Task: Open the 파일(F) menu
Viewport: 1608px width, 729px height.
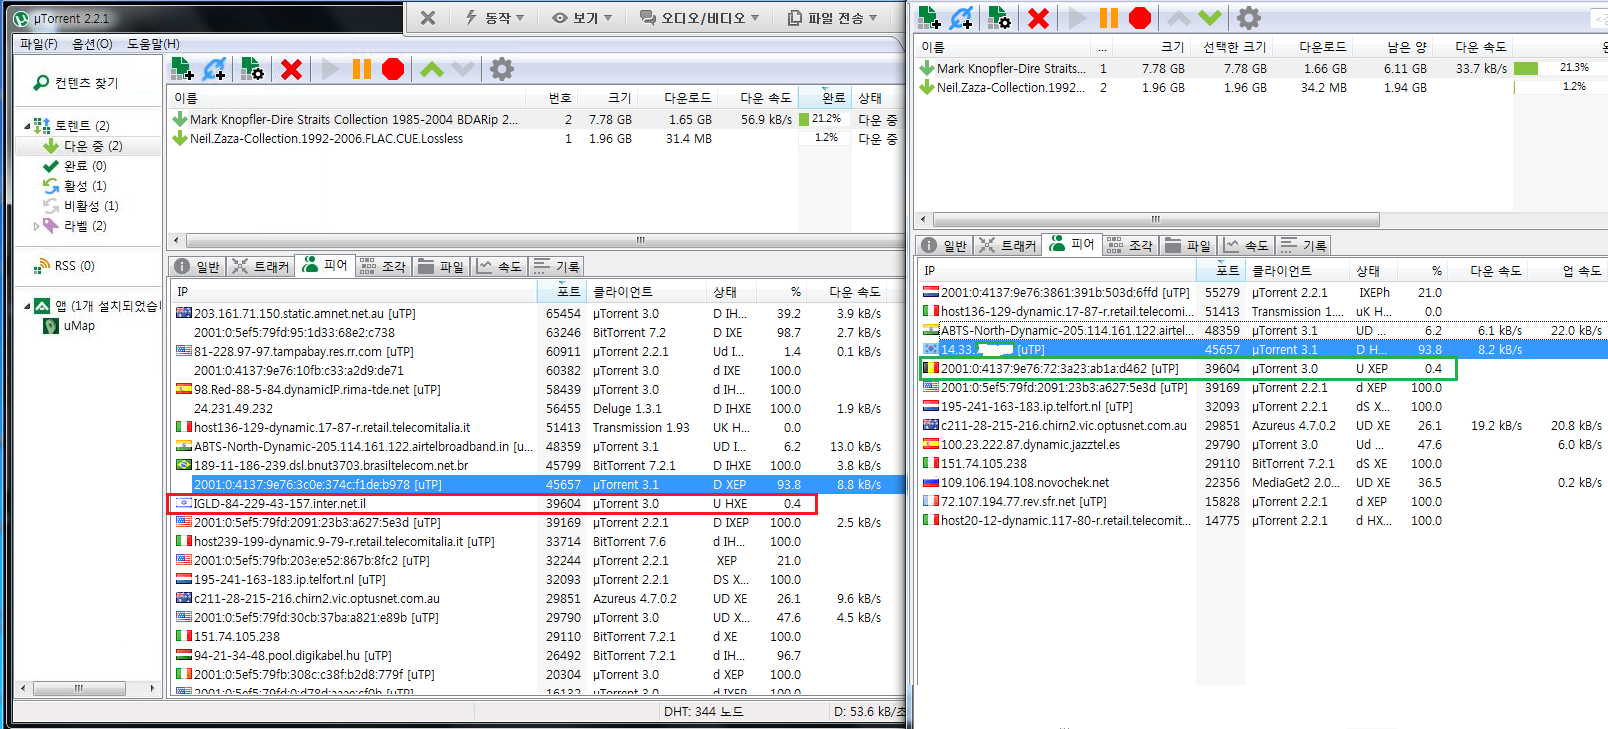Action: pos(39,44)
